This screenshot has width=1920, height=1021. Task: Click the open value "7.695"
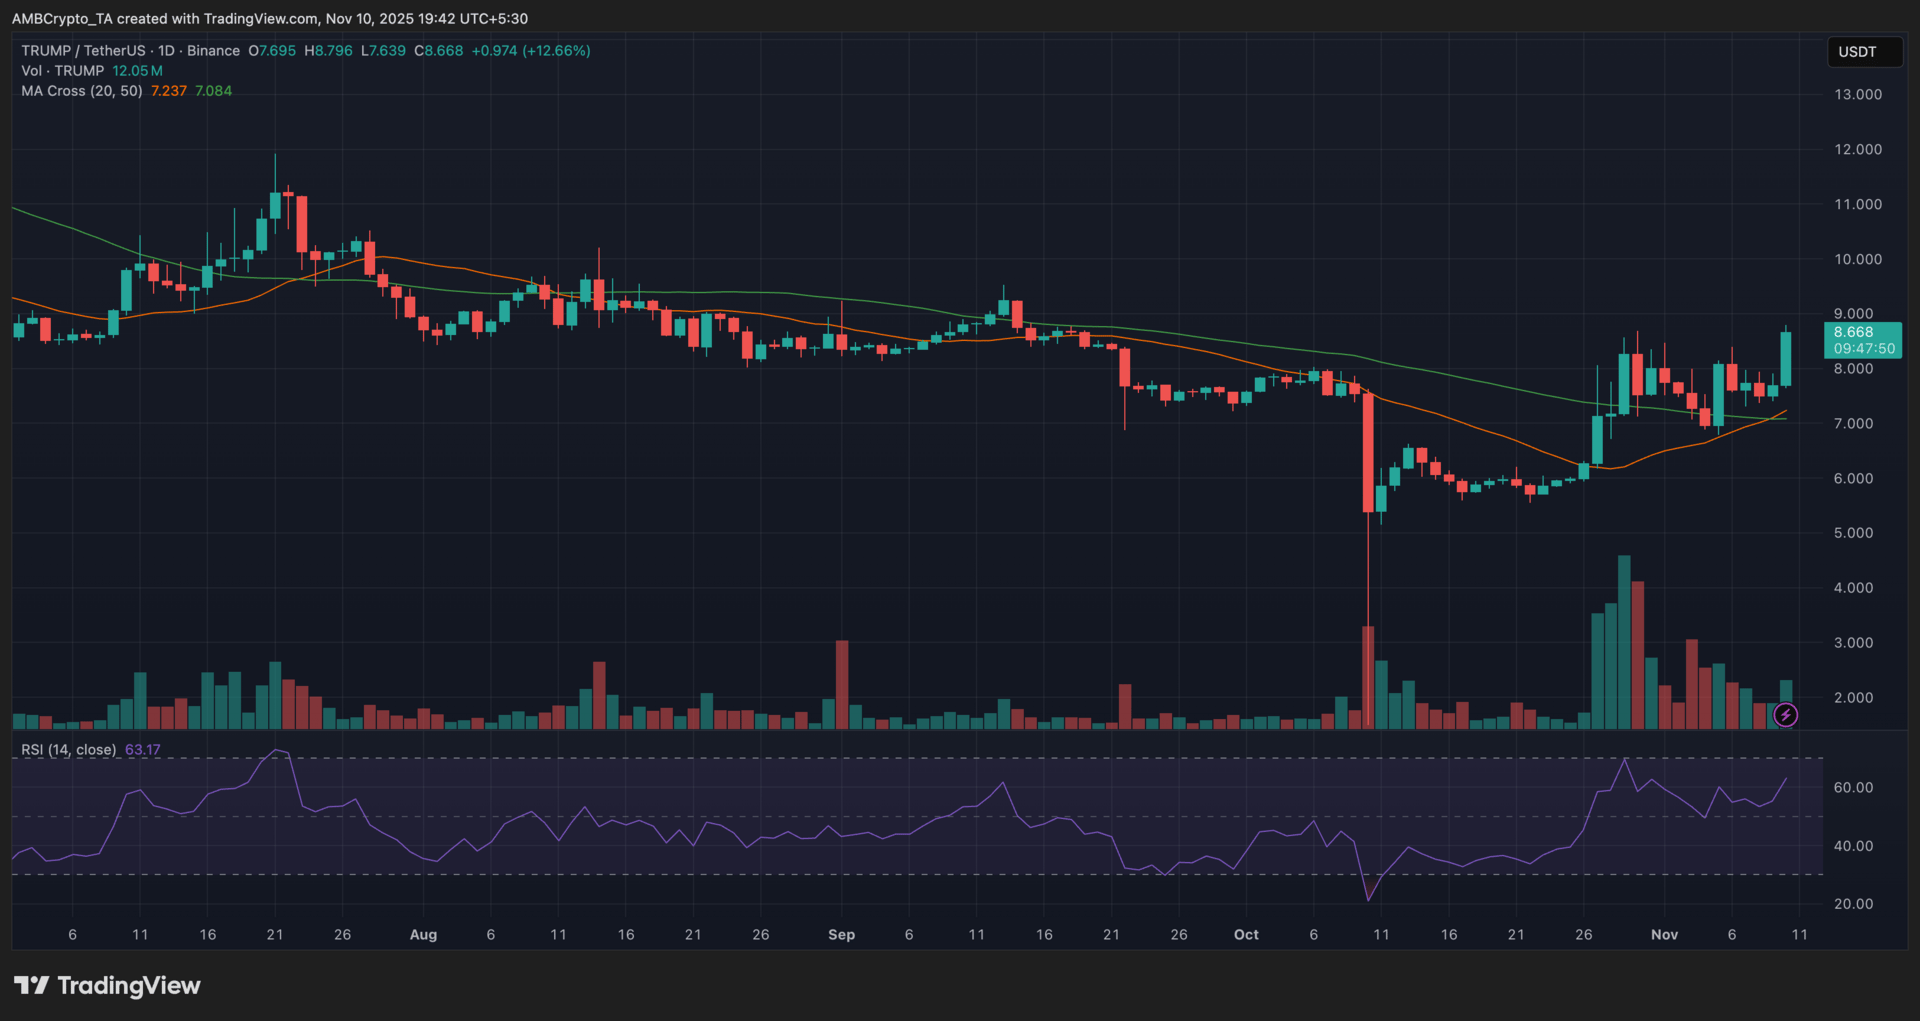(x=278, y=51)
